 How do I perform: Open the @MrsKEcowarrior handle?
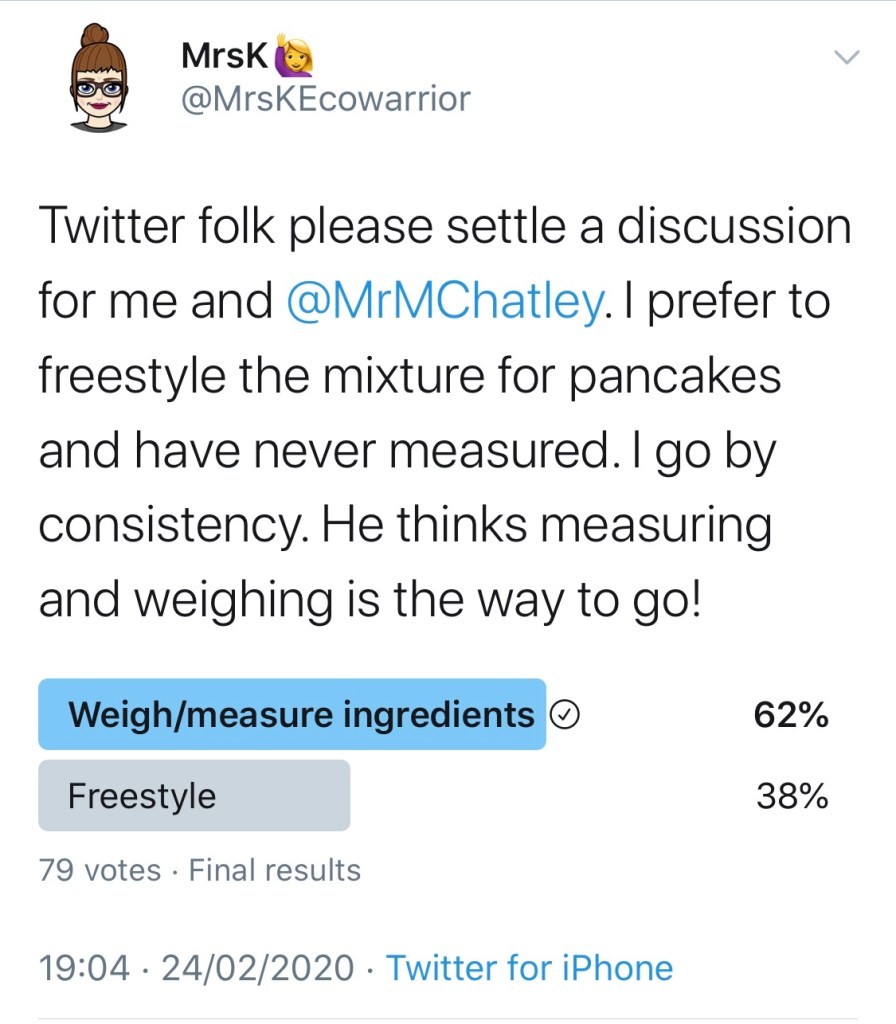(x=324, y=99)
